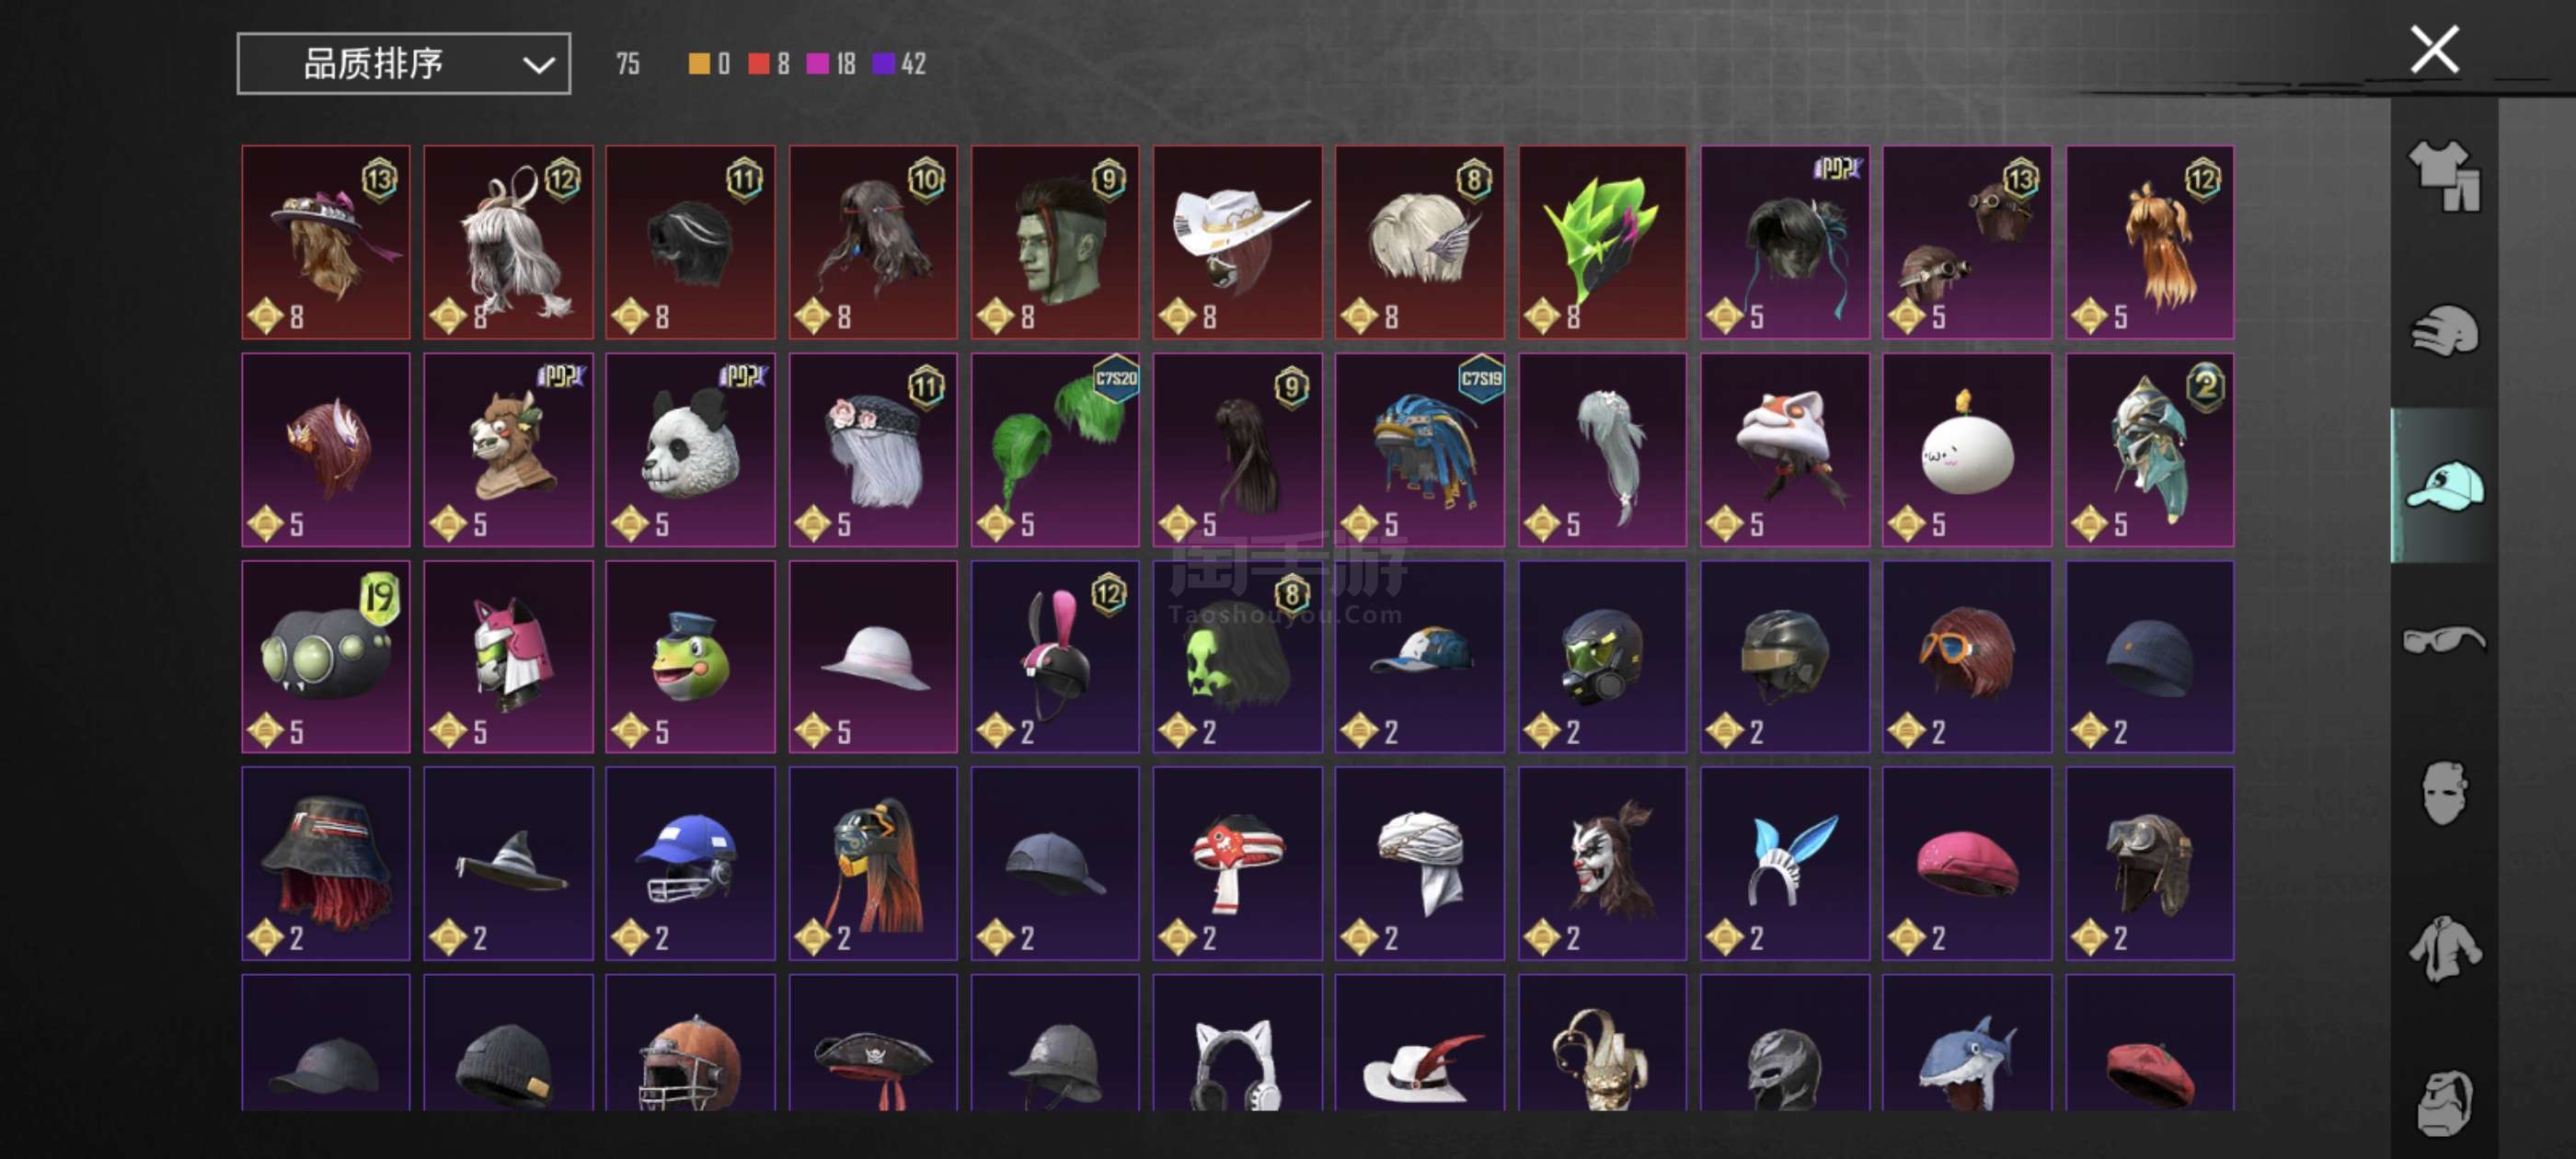This screenshot has height=1159, width=2576.
Task: Open the backpack category icon
Action: click(x=2444, y=1103)
